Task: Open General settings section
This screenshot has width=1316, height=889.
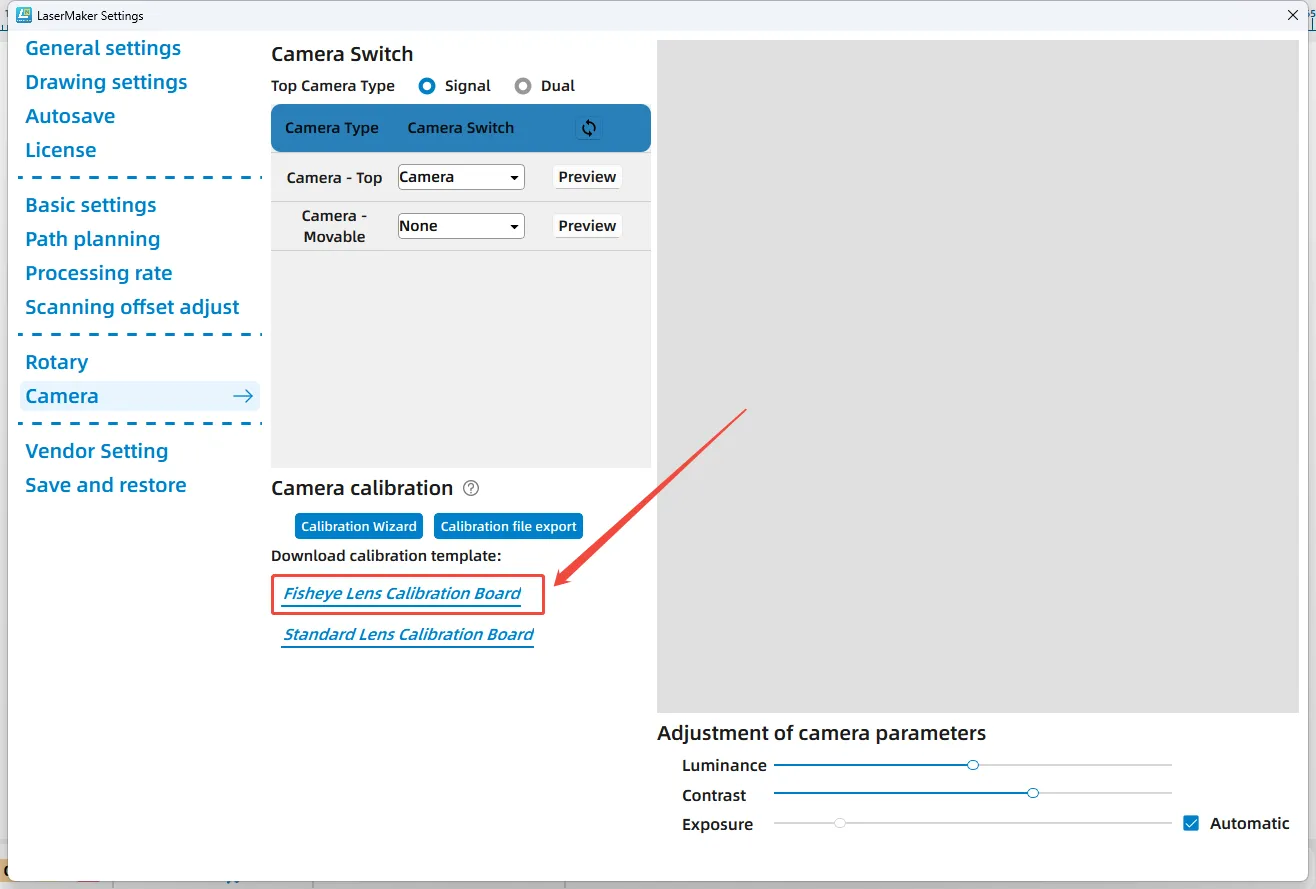Action: coord(103,48)
